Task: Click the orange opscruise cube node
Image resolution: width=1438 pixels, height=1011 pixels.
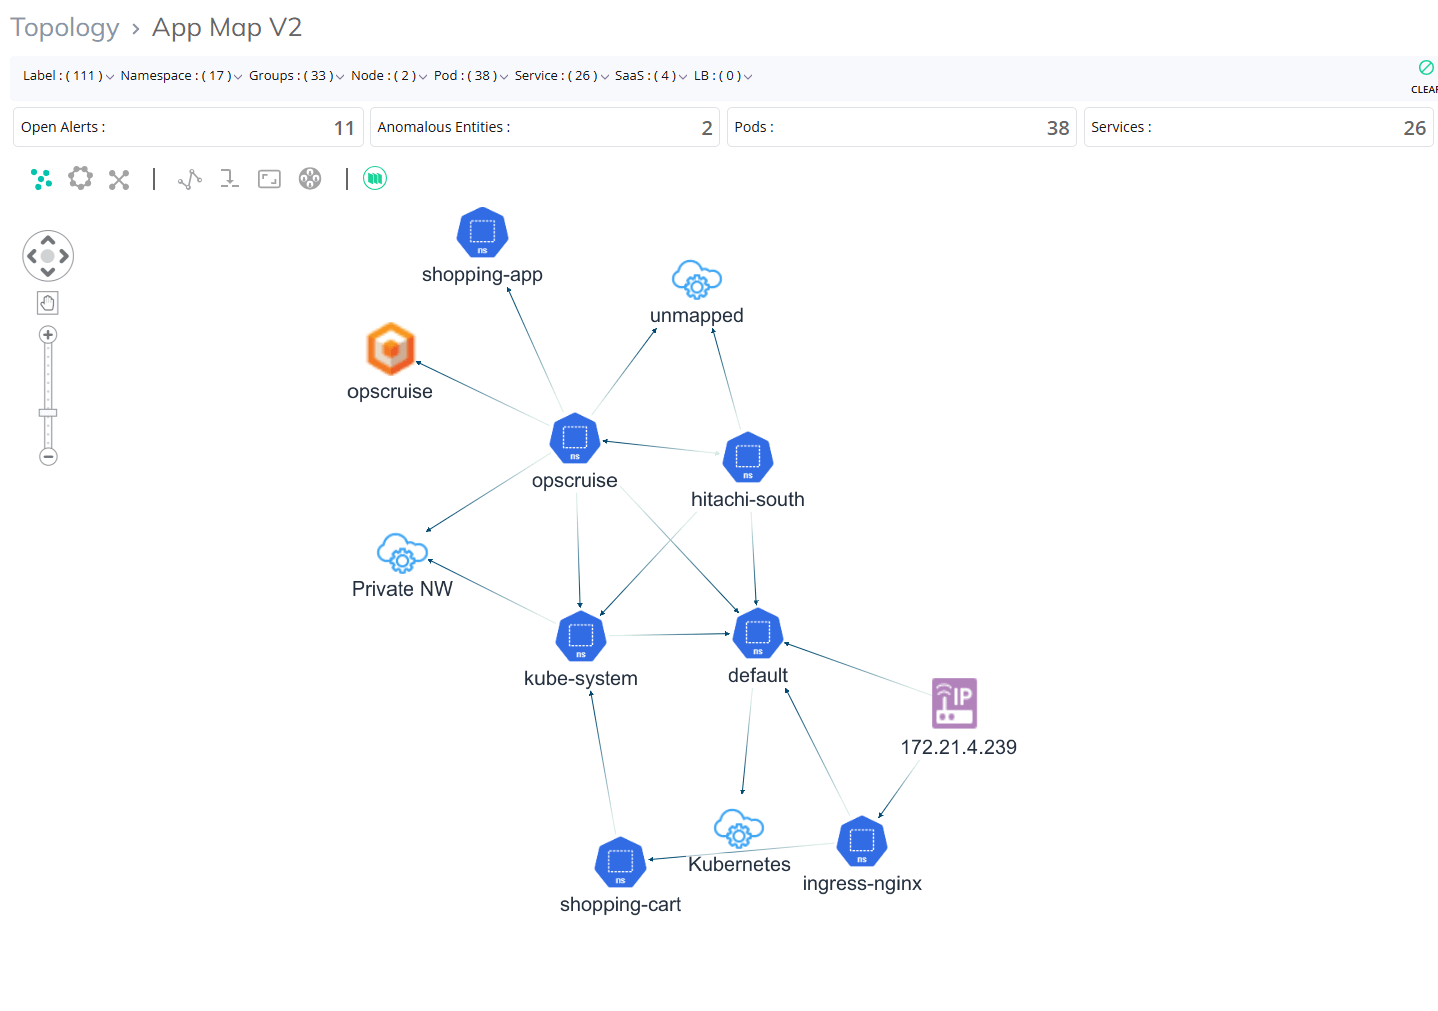Action: click(x=391, y=349)
